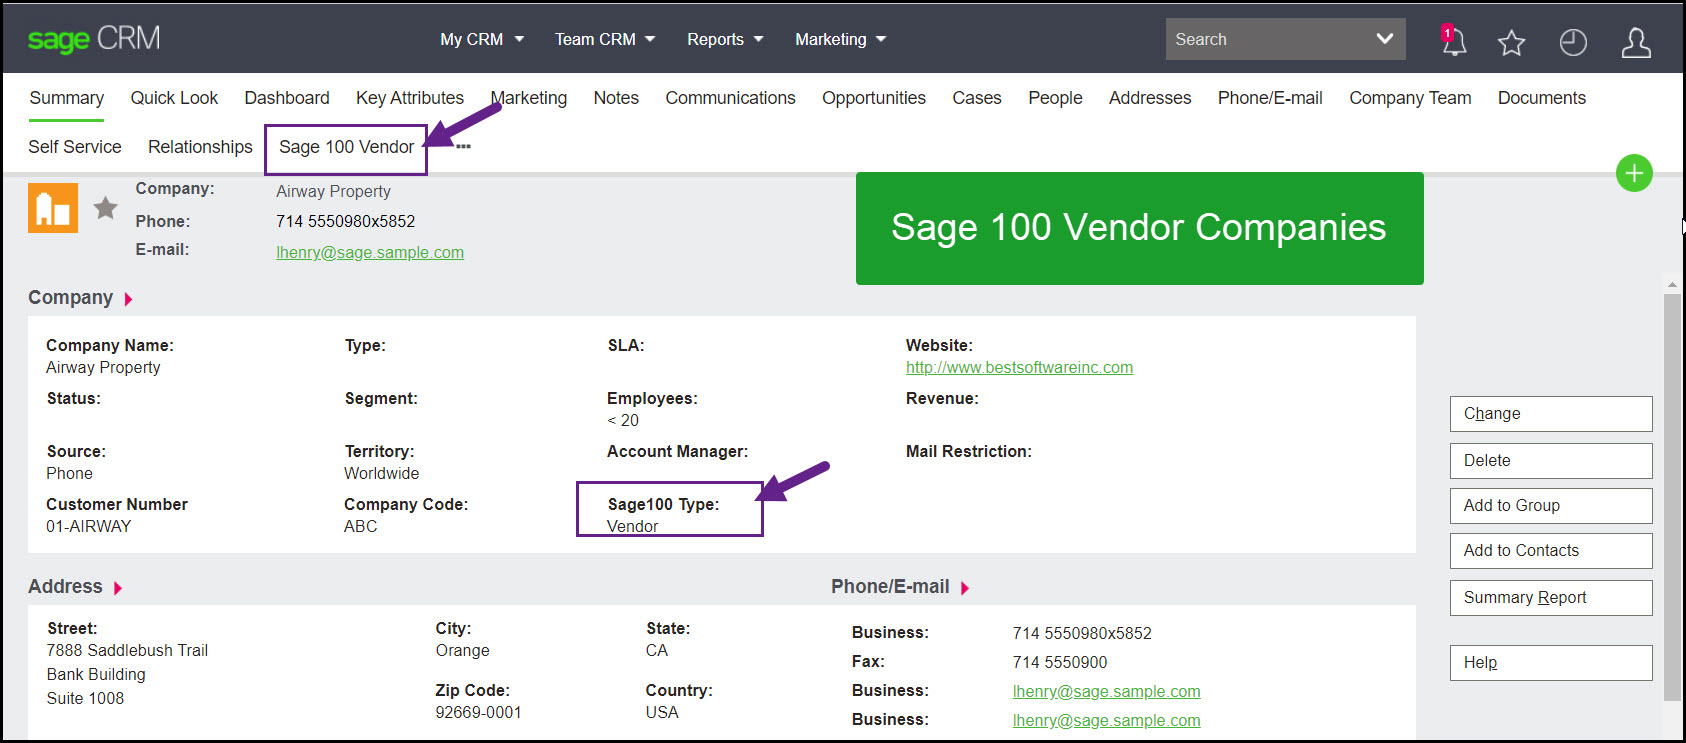Open the Marketing tab in tab row

[529, 98]
